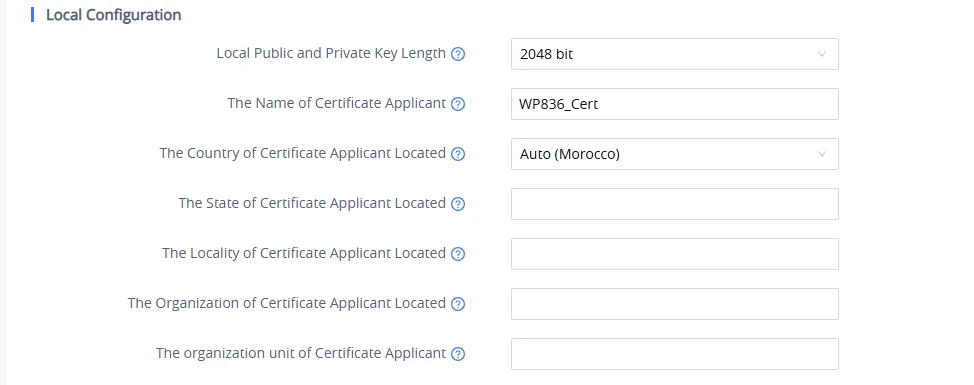
Task: Click help icon for Local Public and Private Key Length
Action: (x=458, y=54)
